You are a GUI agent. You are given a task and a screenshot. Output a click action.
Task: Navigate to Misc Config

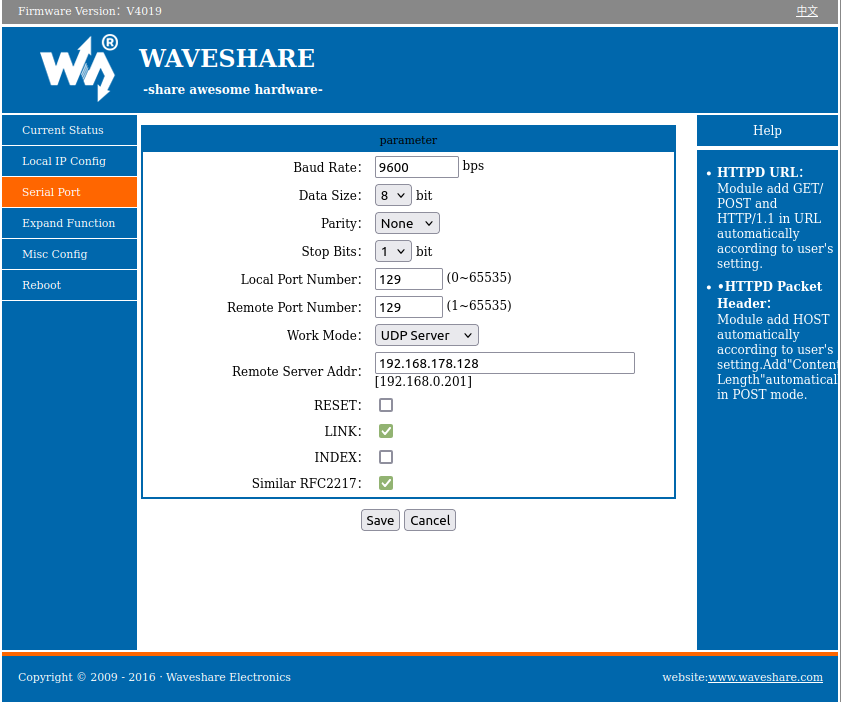[x=55, y=254]
